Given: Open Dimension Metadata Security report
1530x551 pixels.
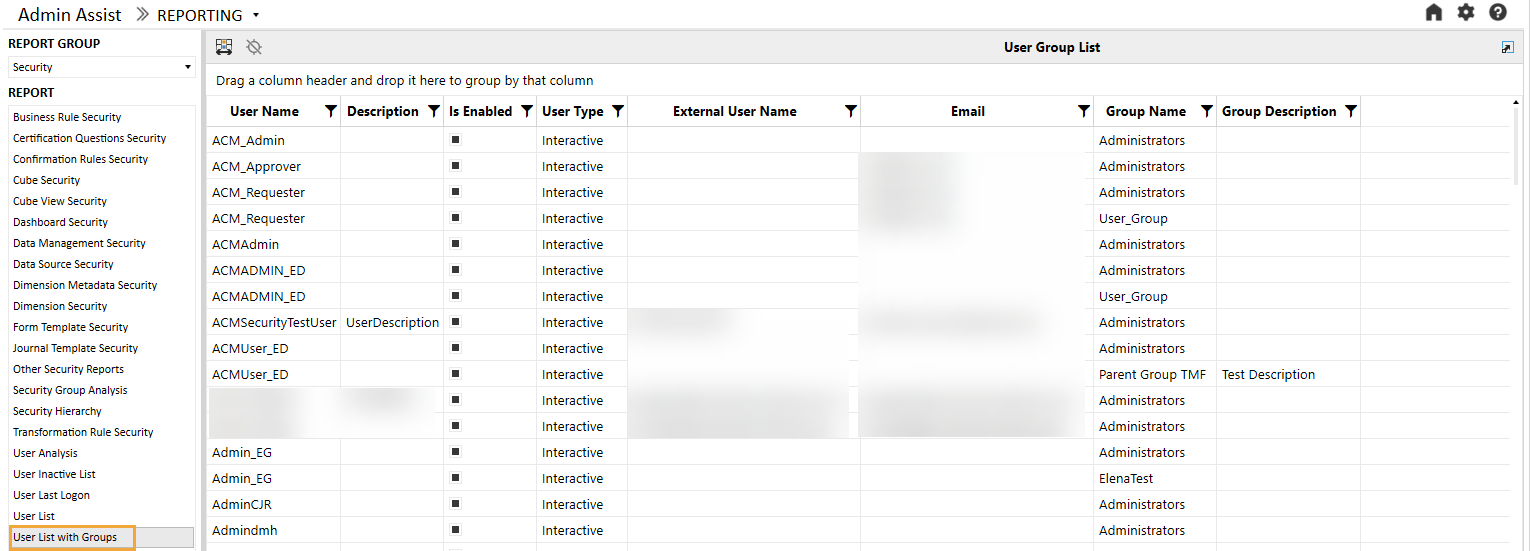Looking at the screenshot, I should click(x=85, y=285).
